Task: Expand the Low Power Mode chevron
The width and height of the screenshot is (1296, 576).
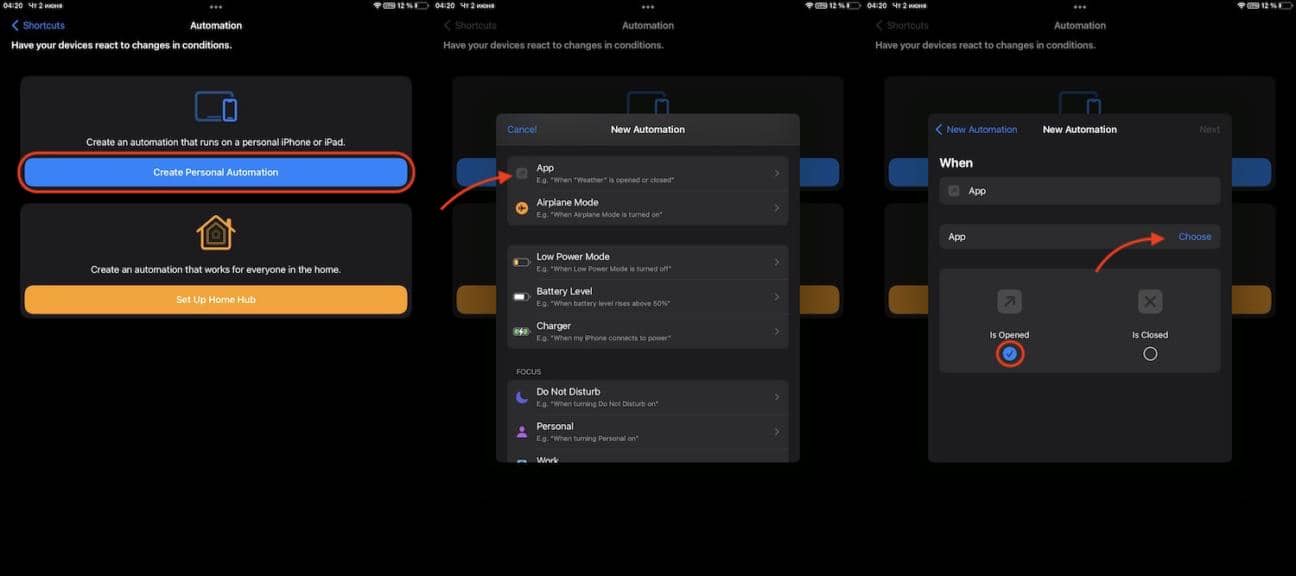Action: click(777, 262)
